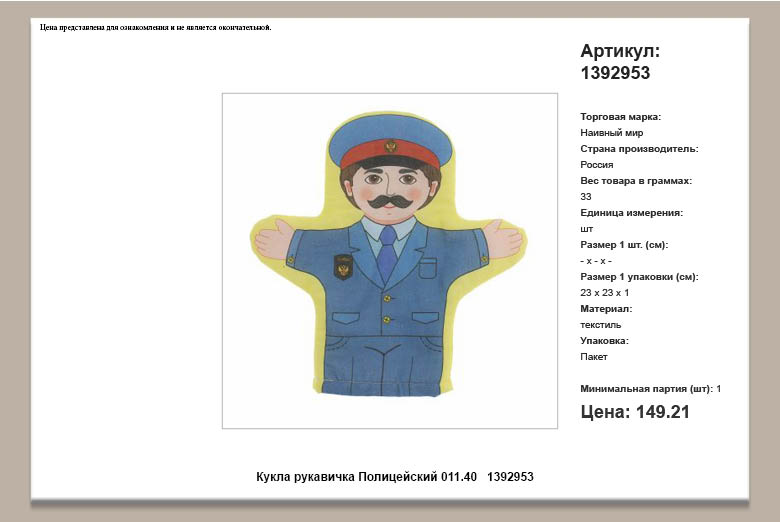Select the Артикул heading
Image resolution: width=780 pixels, height=522 pixels.
point(620,51)
